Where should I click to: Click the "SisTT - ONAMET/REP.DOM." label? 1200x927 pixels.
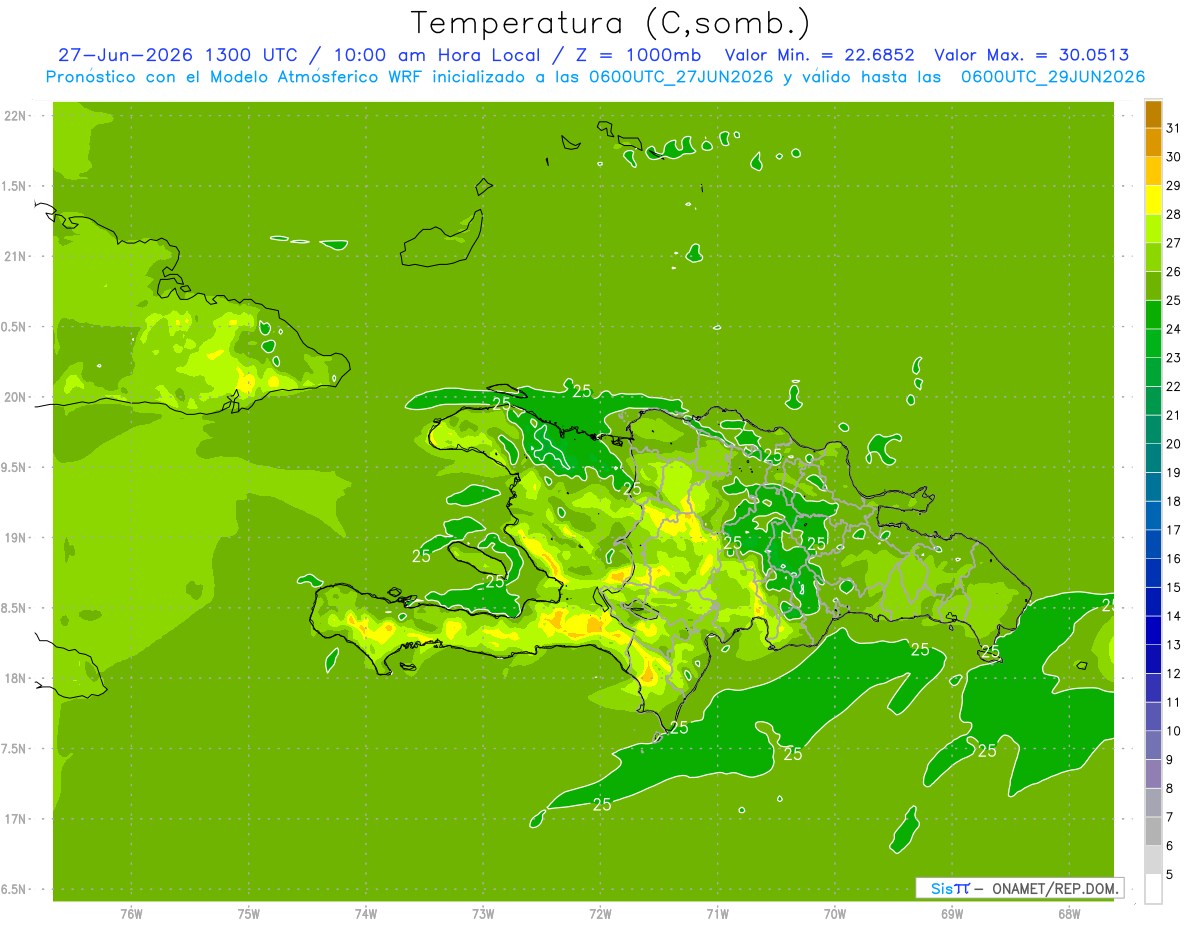click(x=1019, y=888)
